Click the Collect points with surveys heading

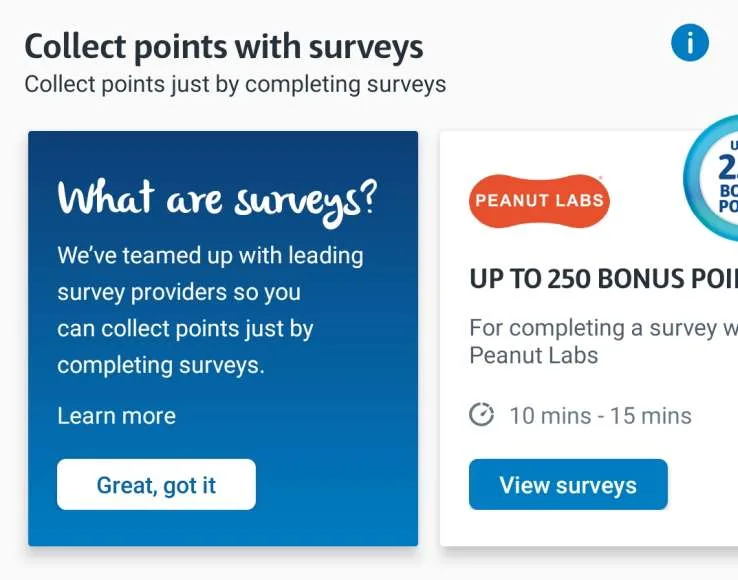point(224,47)
